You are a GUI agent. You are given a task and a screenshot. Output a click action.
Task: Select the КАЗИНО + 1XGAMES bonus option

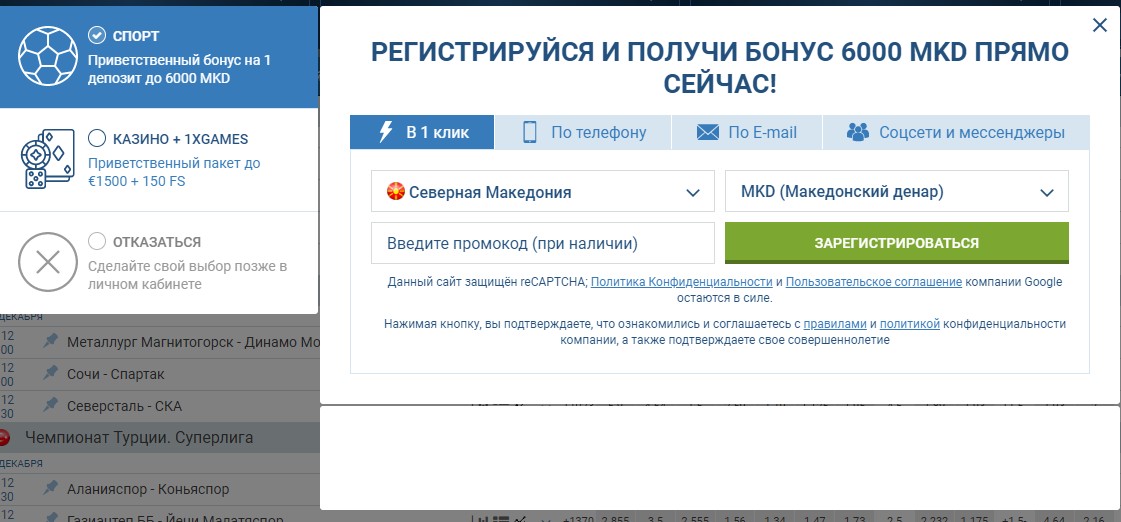coord(97,138)
